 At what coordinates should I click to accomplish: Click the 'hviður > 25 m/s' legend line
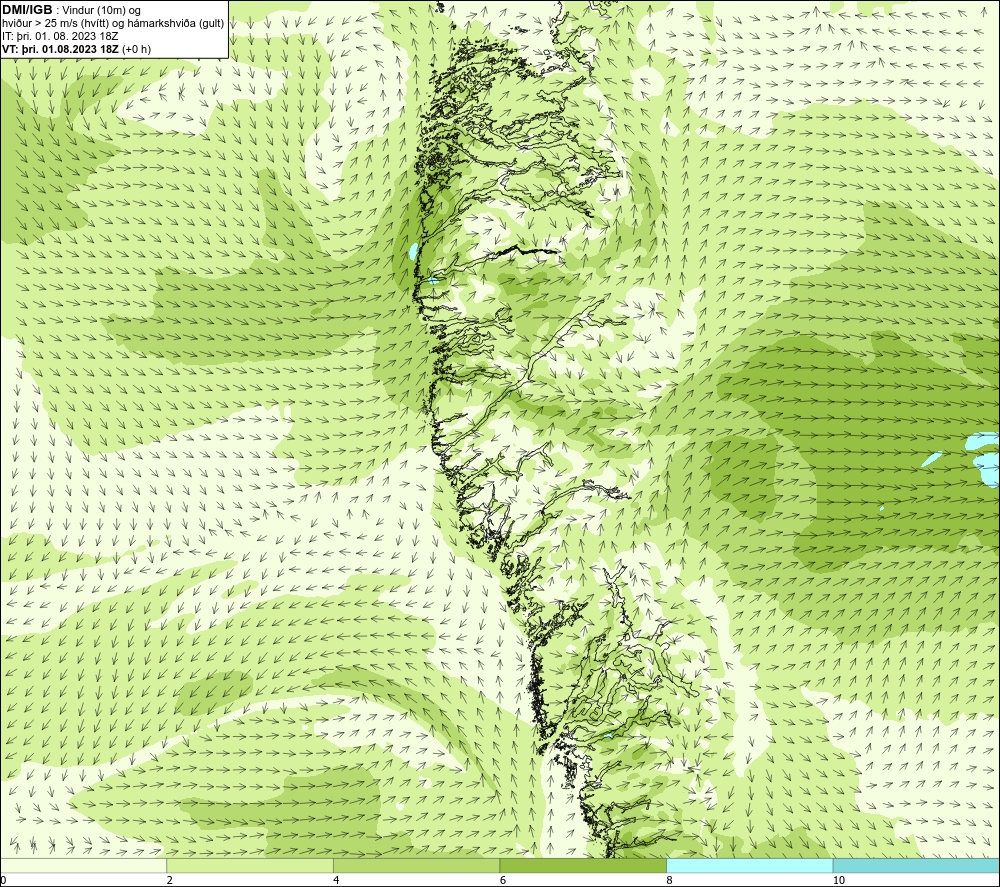(x=113, y=24)
